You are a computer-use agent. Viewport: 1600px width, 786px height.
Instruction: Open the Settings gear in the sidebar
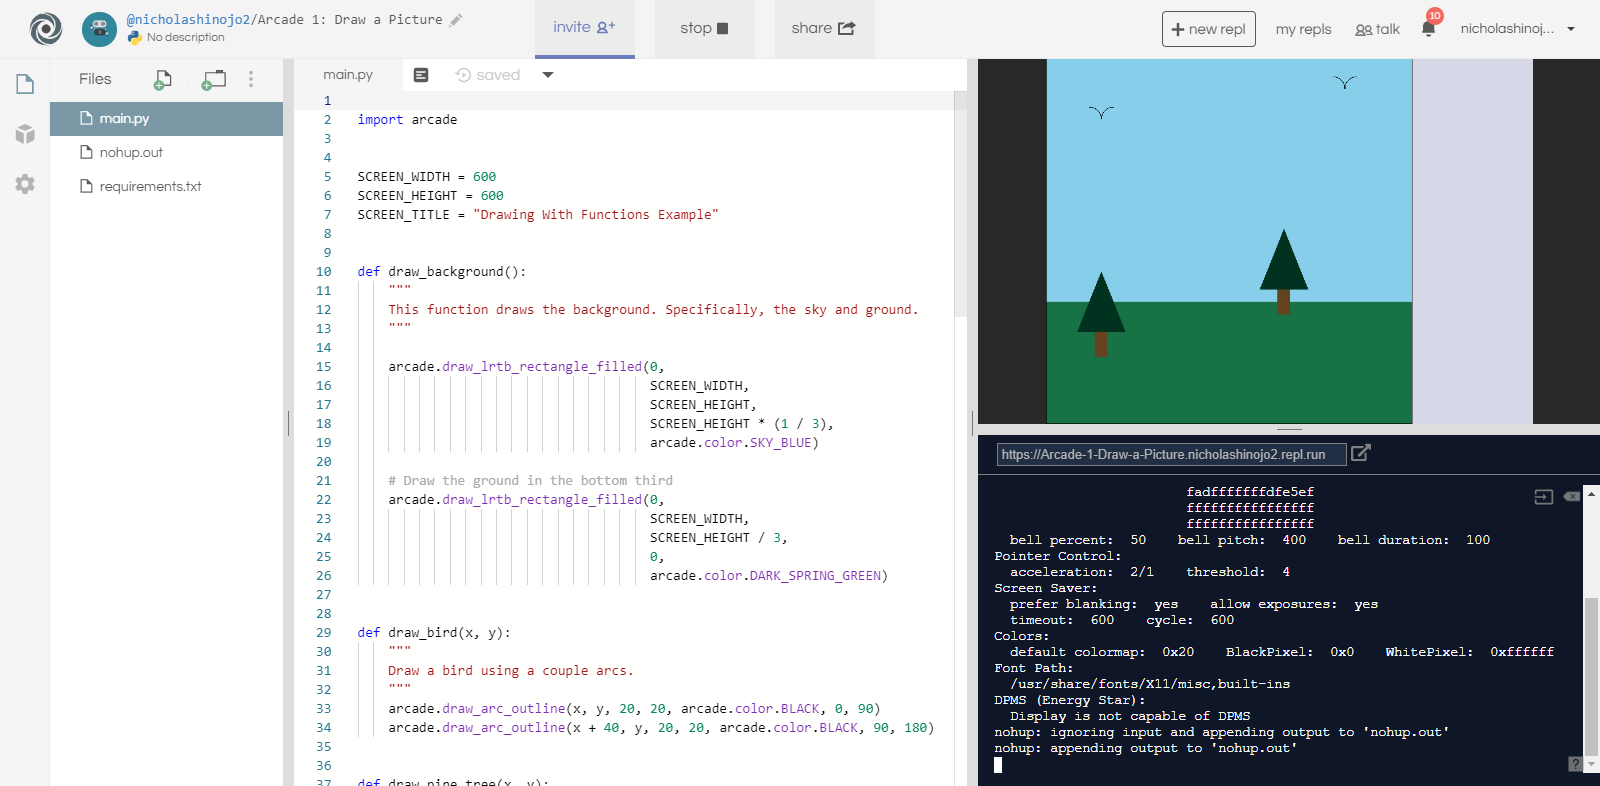point(25,184)
